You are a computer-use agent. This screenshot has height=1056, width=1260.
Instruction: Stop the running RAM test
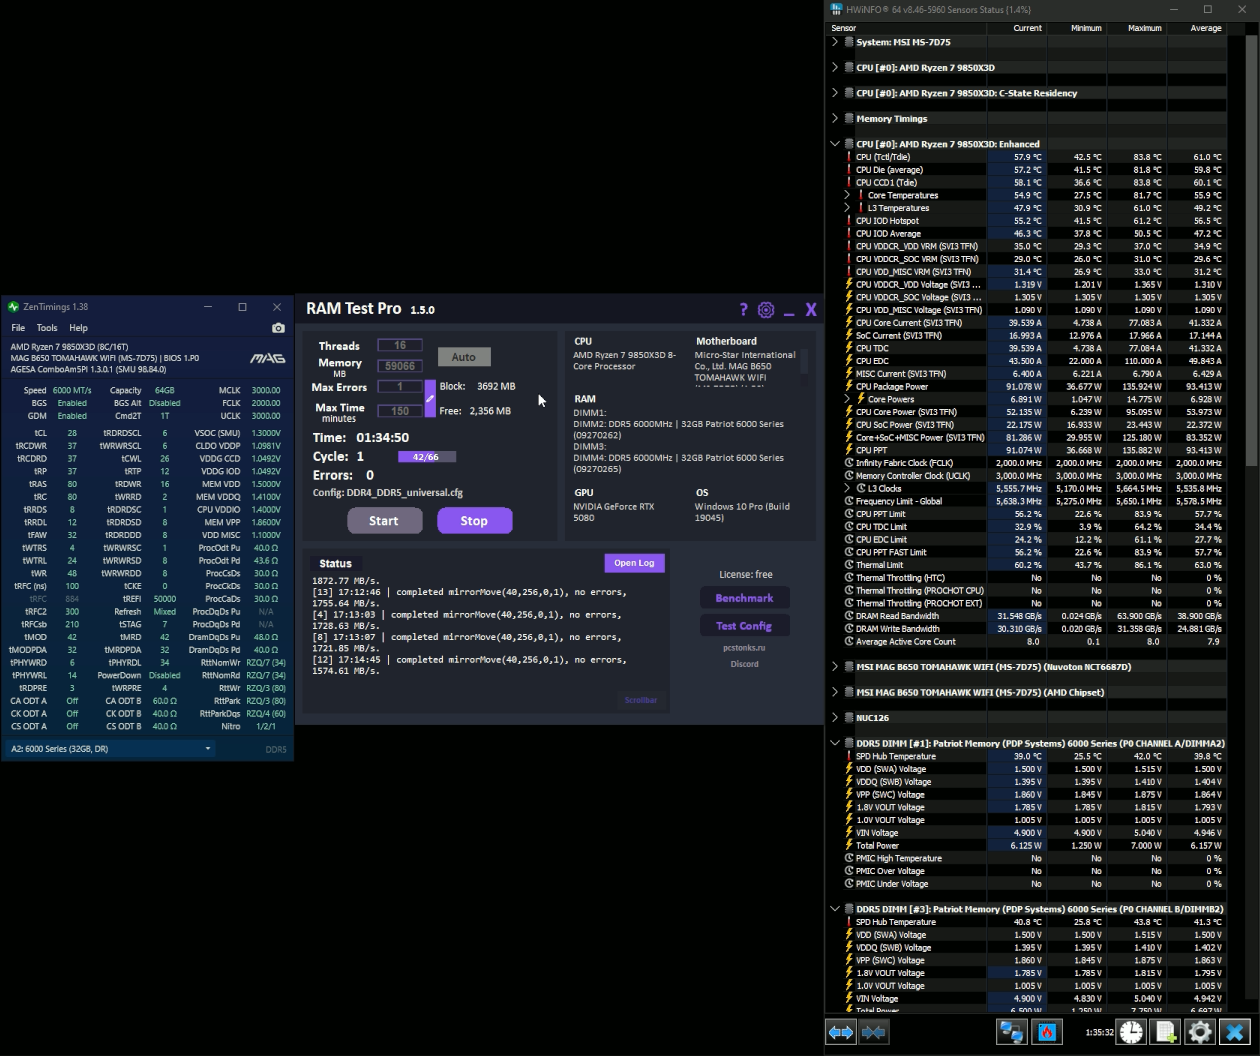click(x=474, y=521)
